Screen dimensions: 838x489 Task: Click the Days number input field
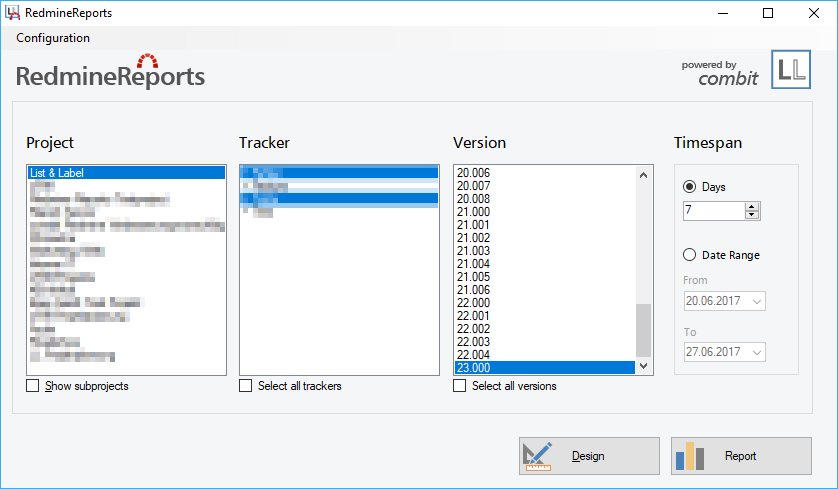point(713,211)
